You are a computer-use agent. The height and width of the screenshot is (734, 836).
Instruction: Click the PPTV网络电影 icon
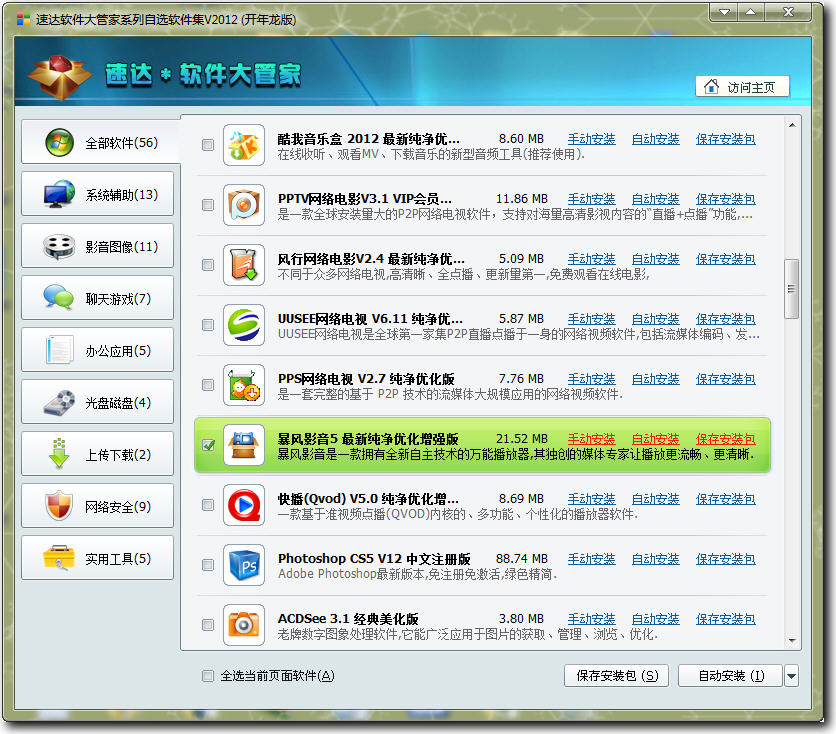point(243,205)
